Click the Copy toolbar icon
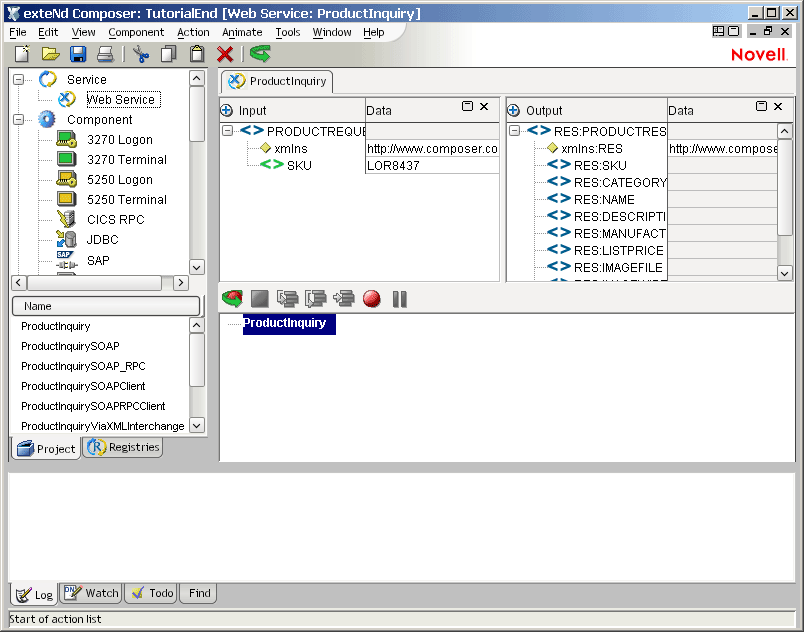The height and width of the screenshot is (632, 804). [x=169, y=54]
